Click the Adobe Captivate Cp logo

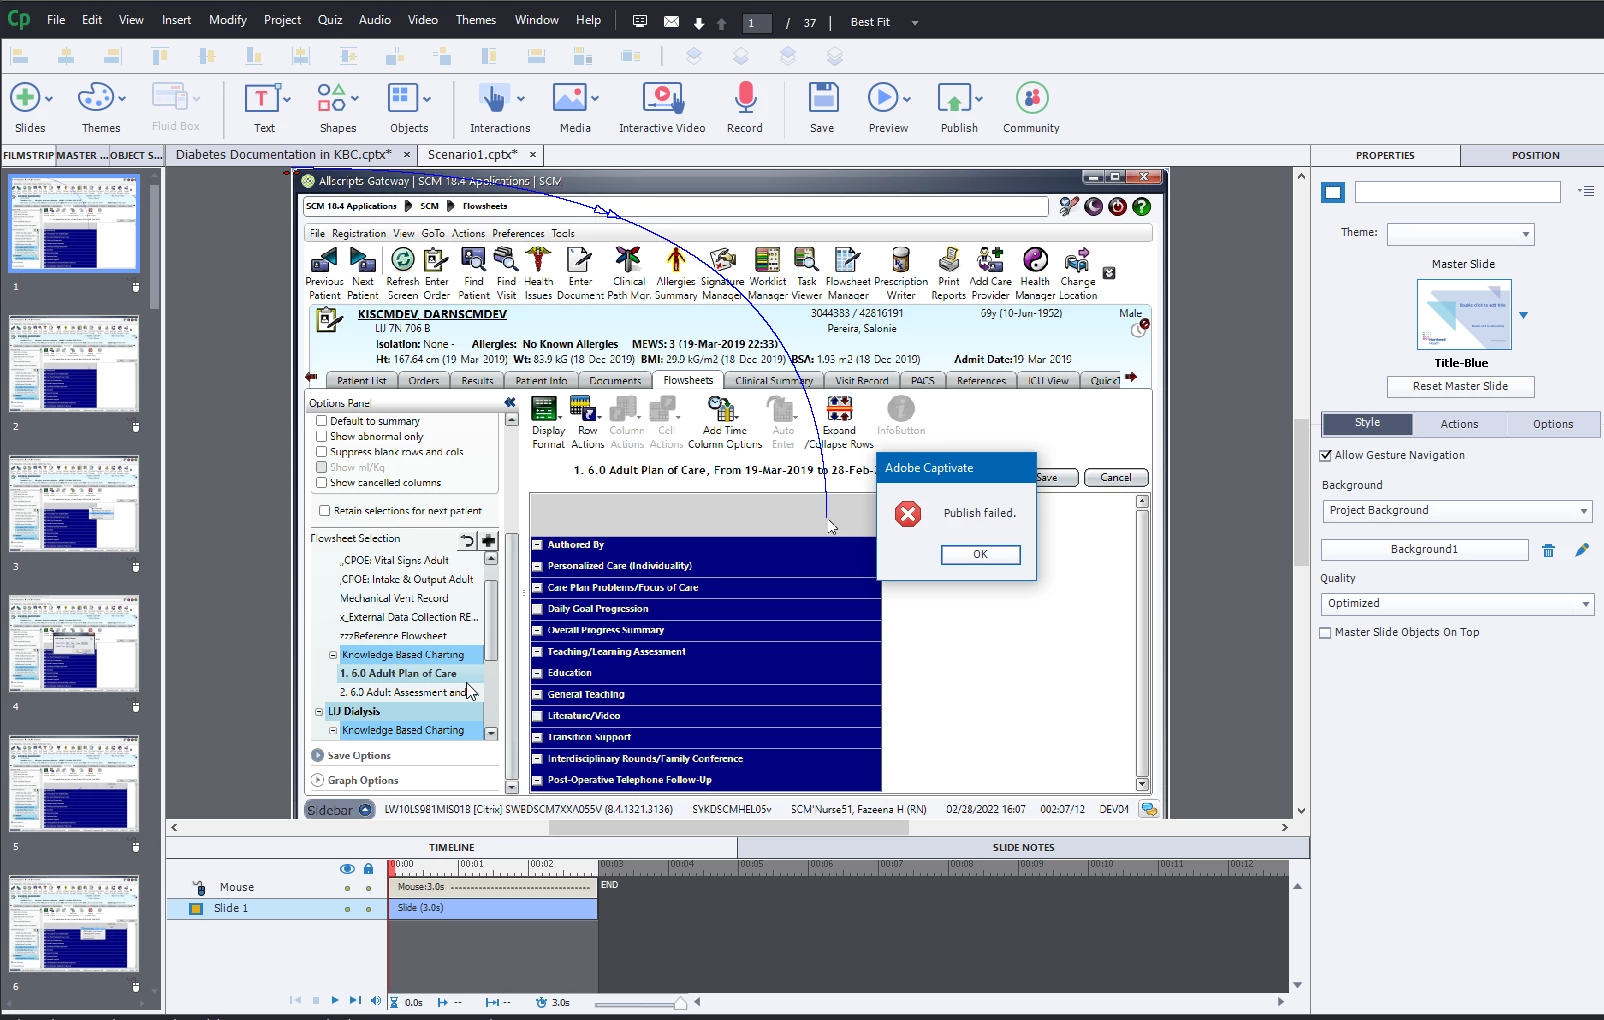pyautogui.click(x=19, y=19)
